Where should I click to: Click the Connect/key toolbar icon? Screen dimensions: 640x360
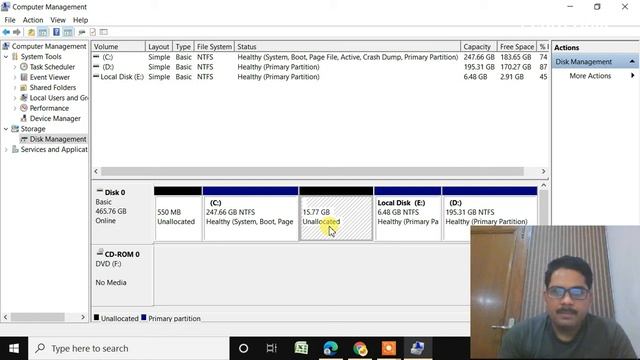(x=82, y=32)
